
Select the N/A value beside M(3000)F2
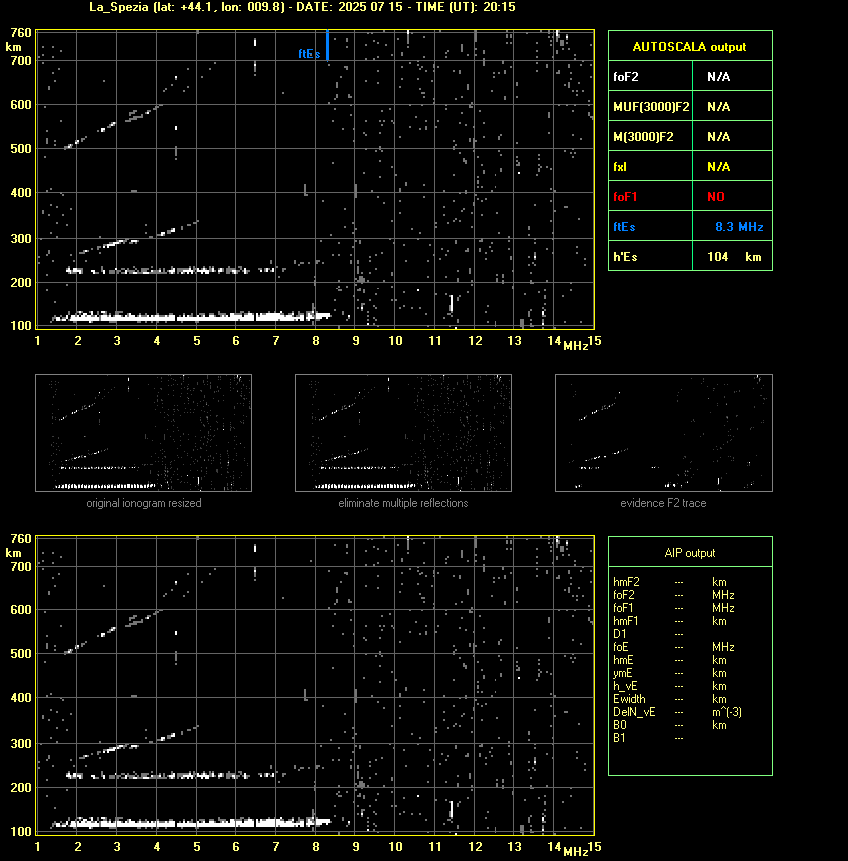point(719,137)
